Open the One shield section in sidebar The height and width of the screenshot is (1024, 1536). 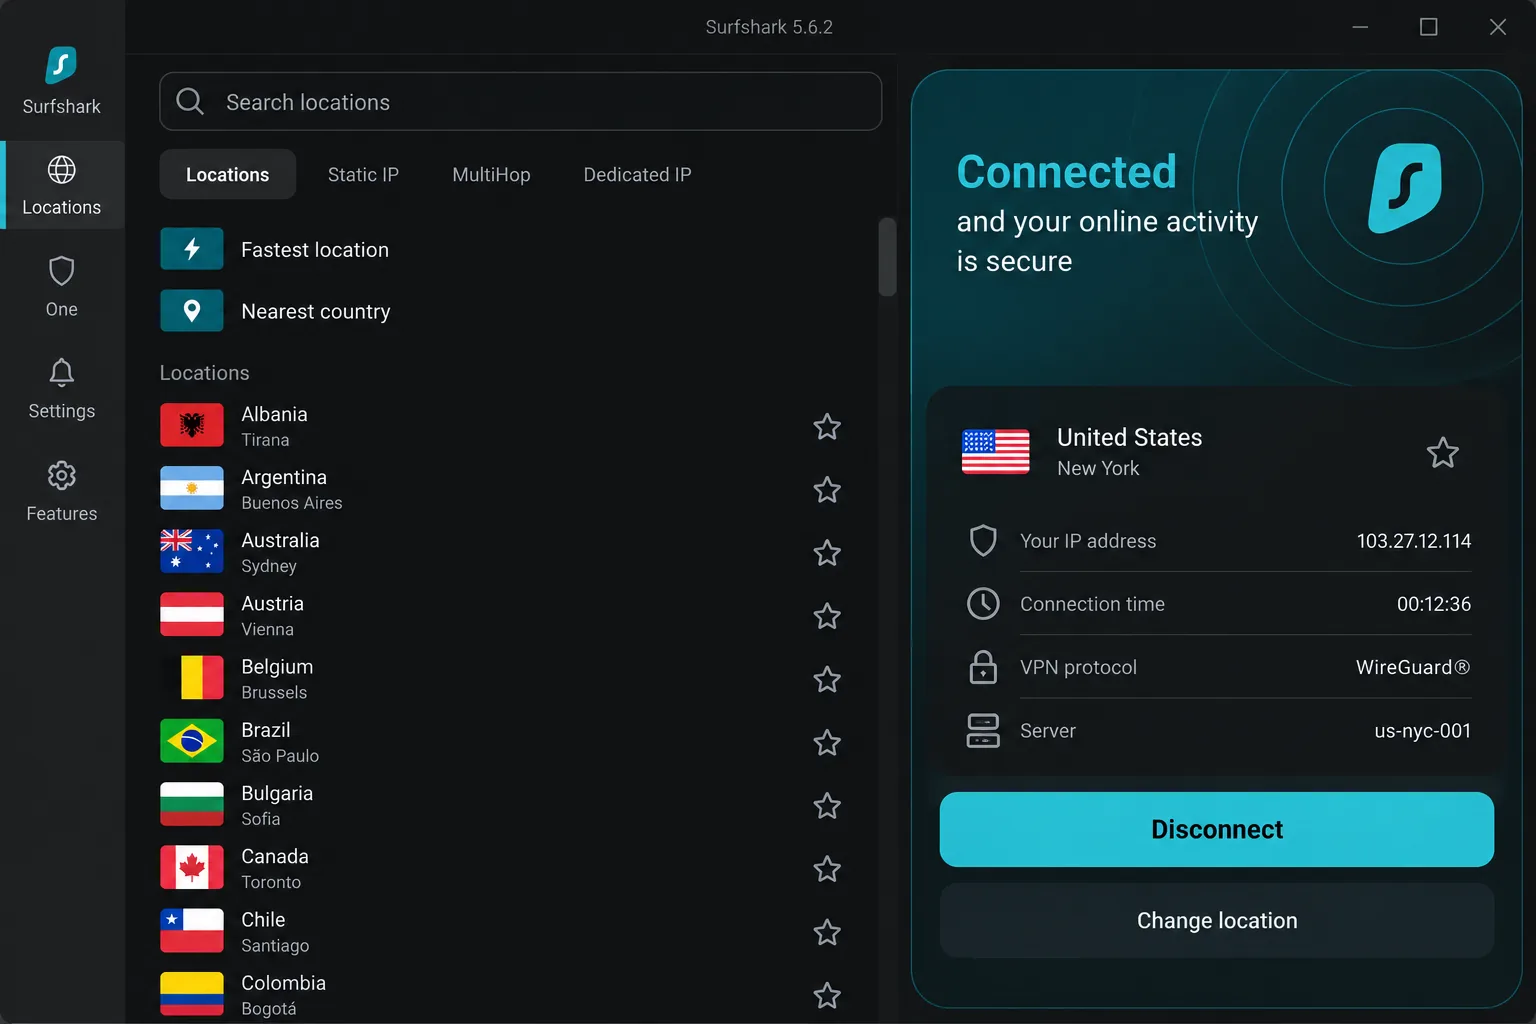click(62, 287)
